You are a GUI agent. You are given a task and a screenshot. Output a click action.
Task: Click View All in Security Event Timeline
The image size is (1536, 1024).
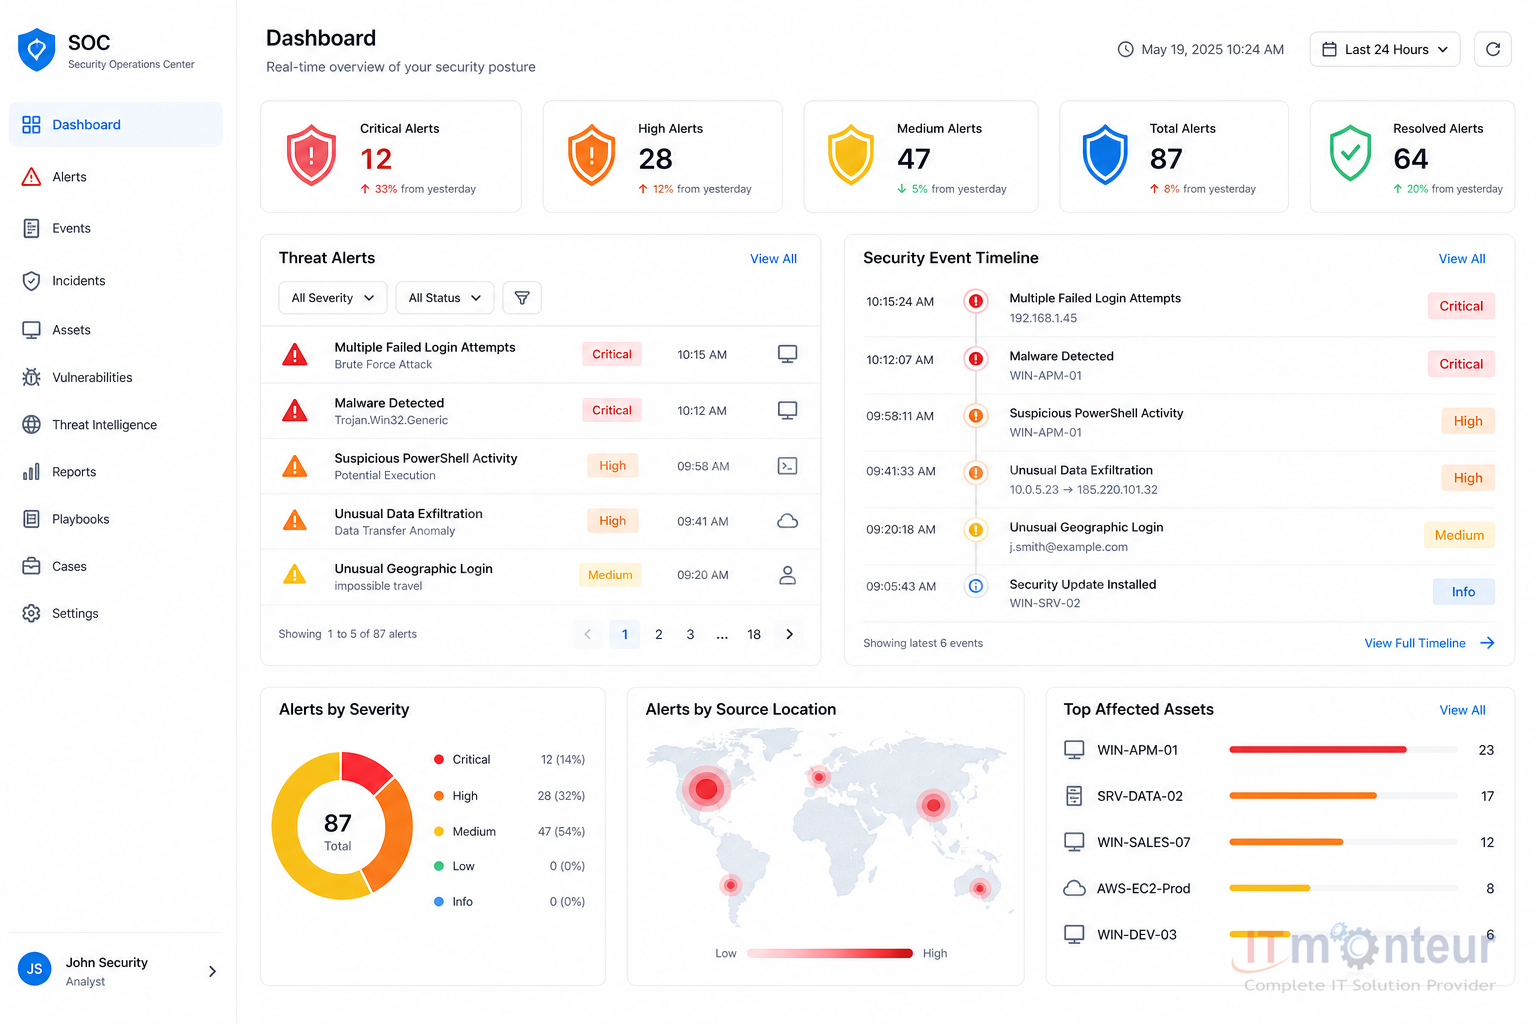coord(1462,259)
